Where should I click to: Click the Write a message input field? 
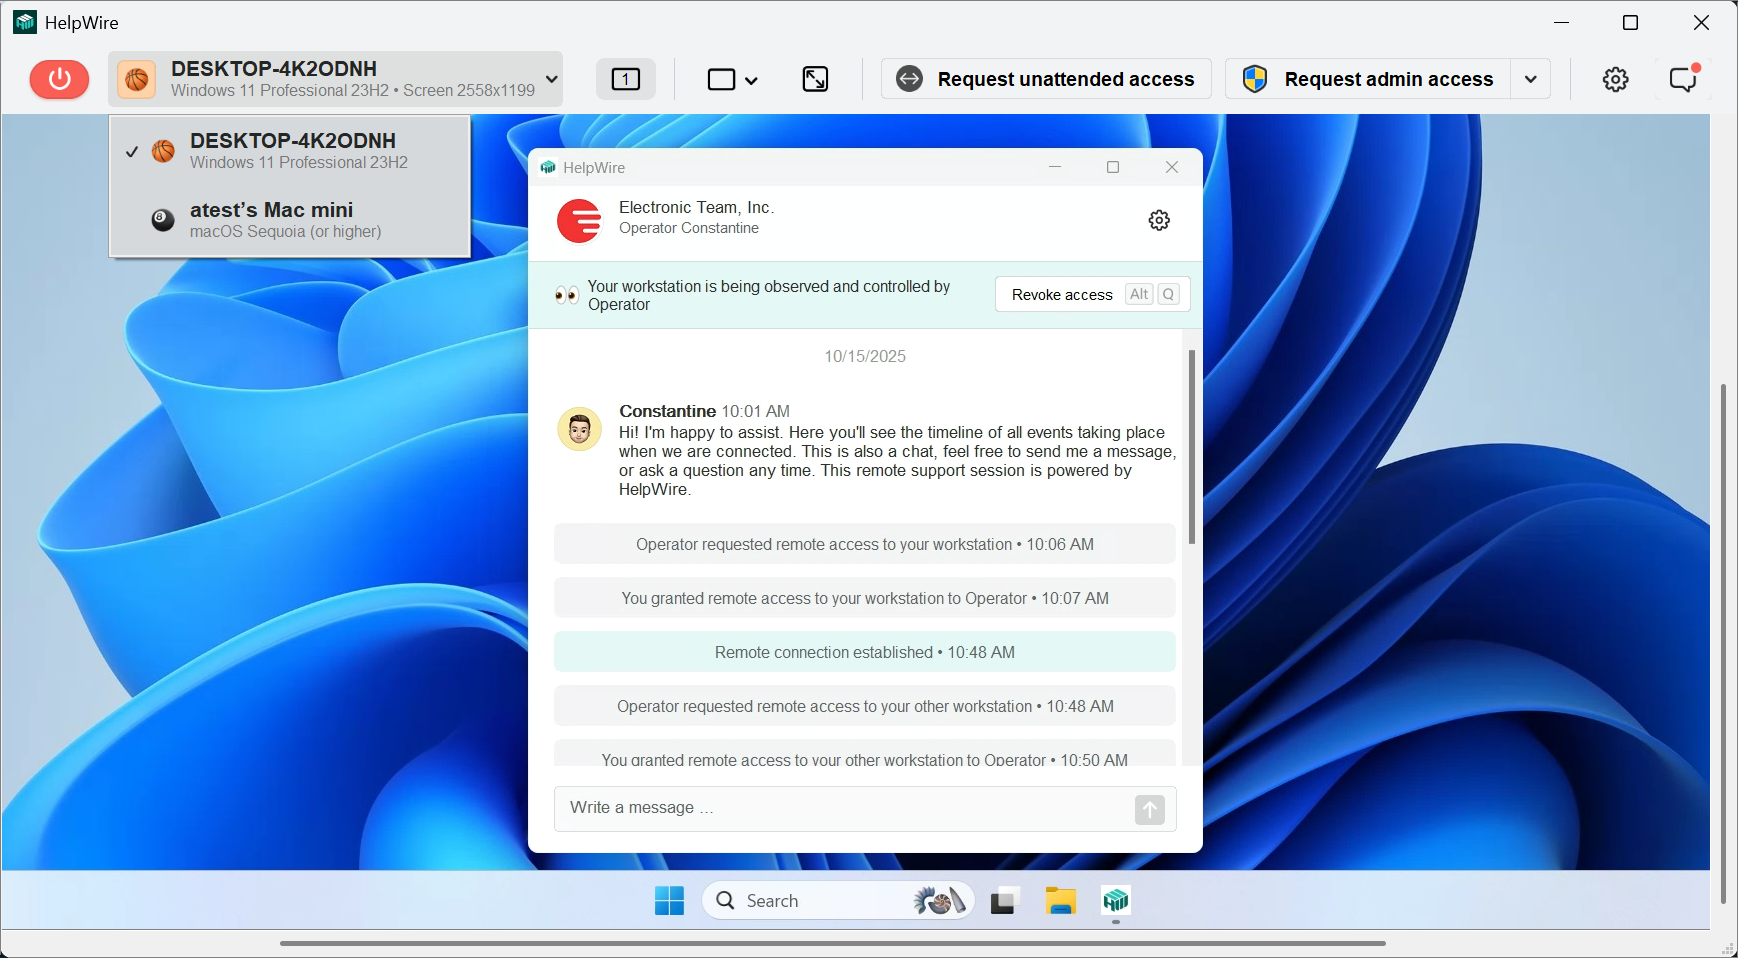tap(840, 808)
